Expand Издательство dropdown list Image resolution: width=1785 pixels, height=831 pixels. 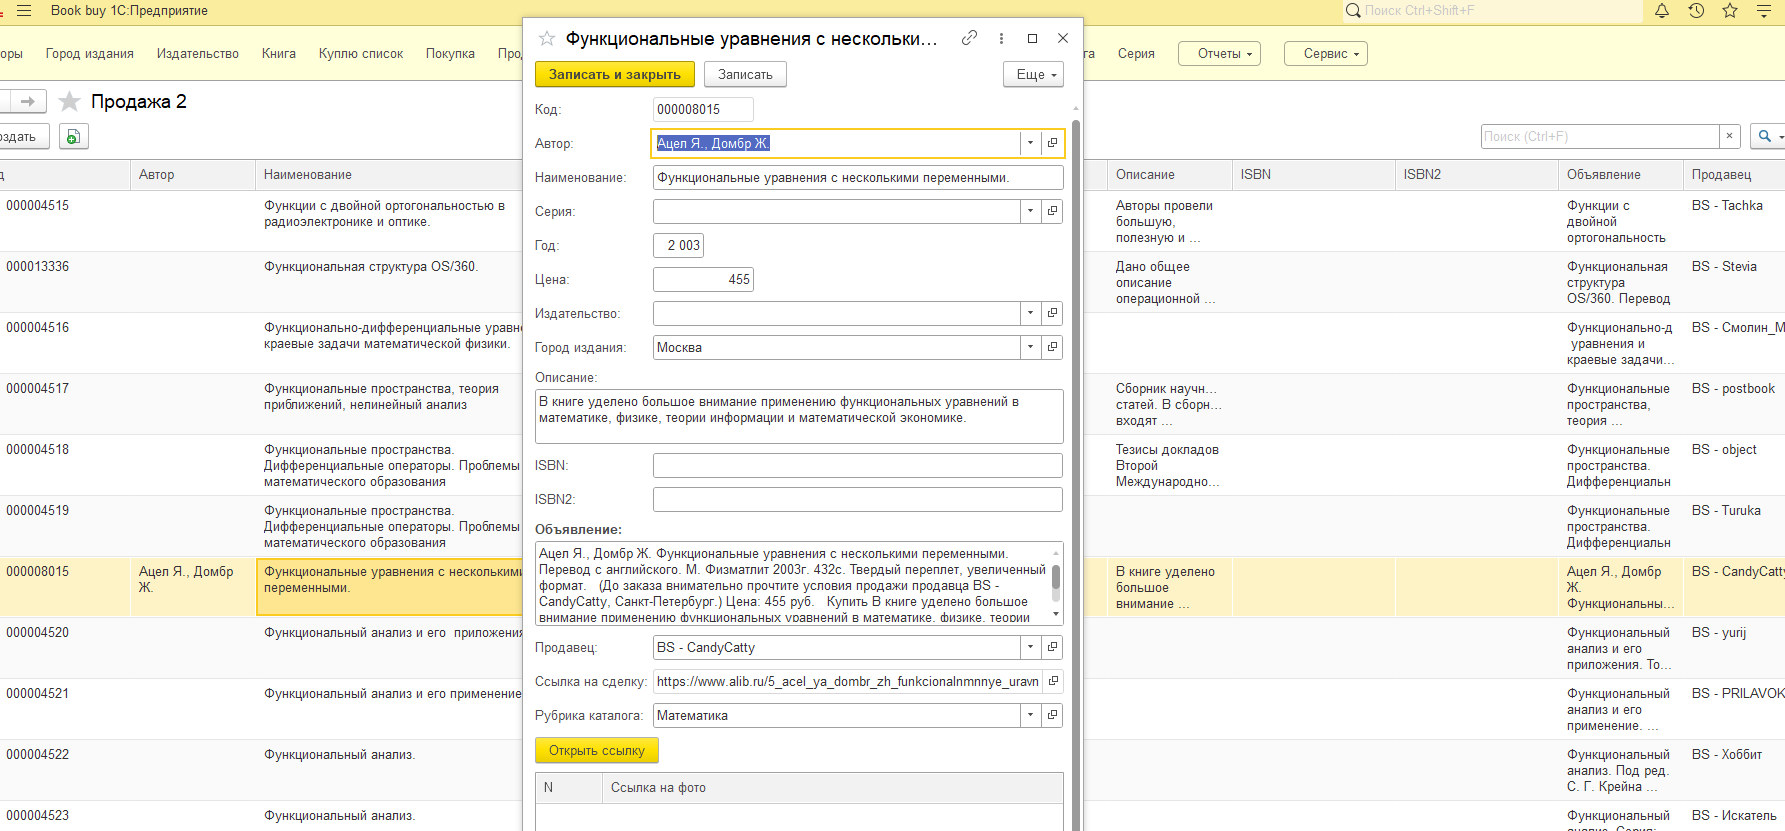tap(1030, 313)
